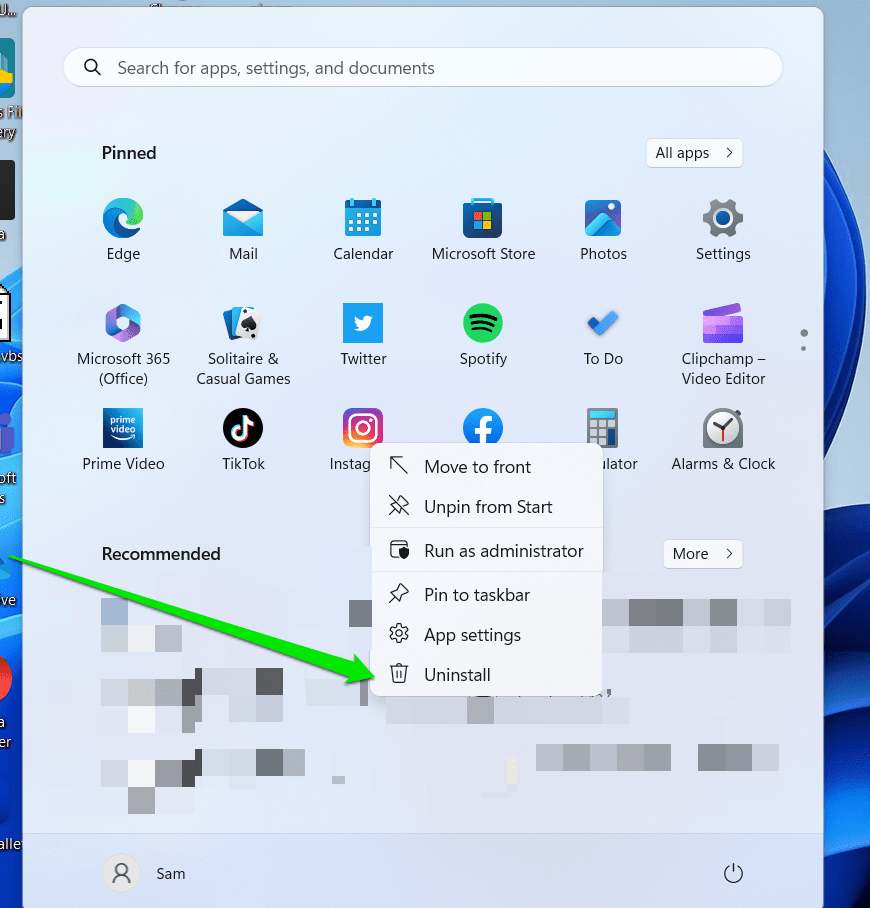Open the Facebook app icon

coord(482,426)
